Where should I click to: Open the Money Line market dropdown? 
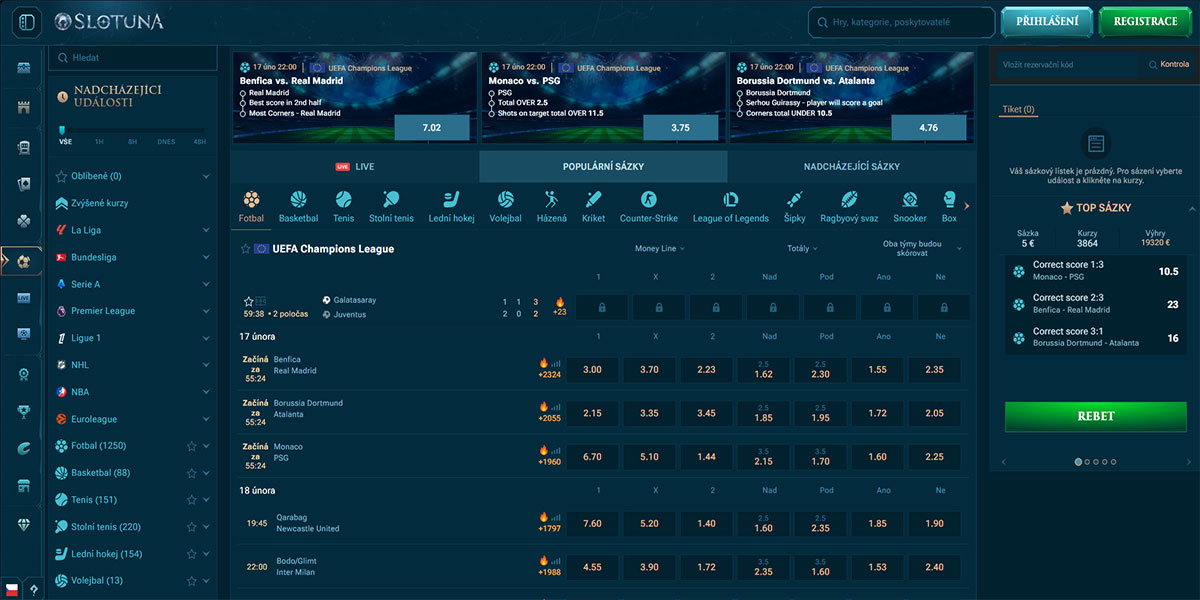659,247
